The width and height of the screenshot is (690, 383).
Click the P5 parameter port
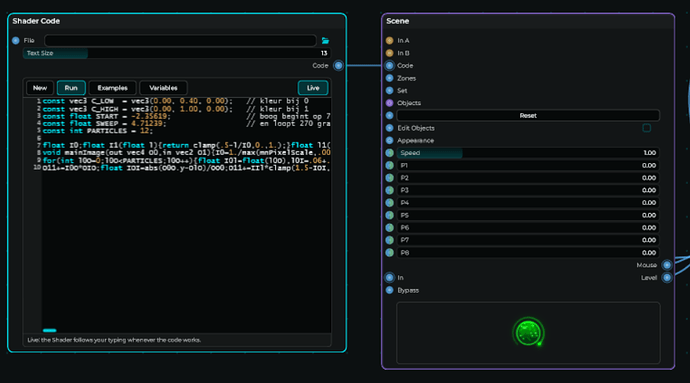[389, 215]
